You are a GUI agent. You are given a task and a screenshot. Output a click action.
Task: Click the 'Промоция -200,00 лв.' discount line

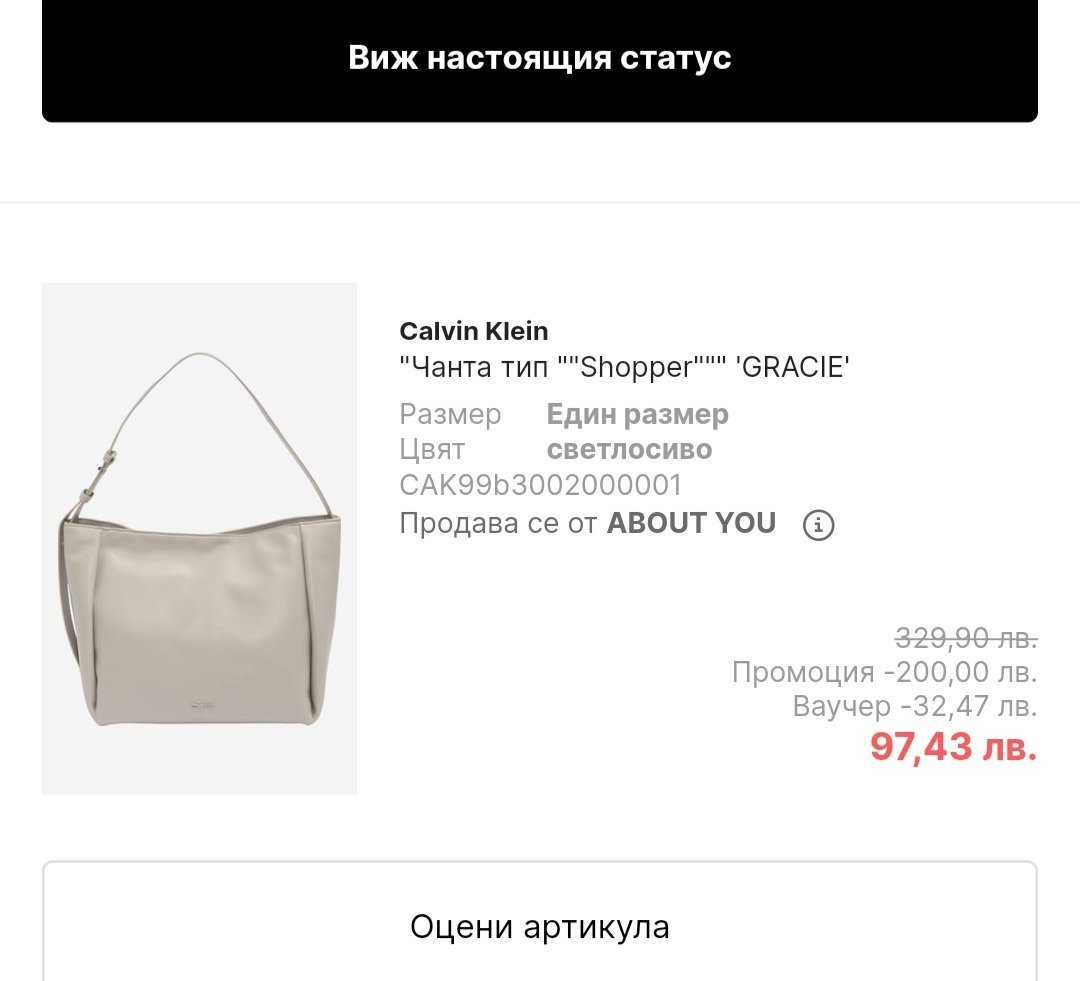[x=884, y=671]
